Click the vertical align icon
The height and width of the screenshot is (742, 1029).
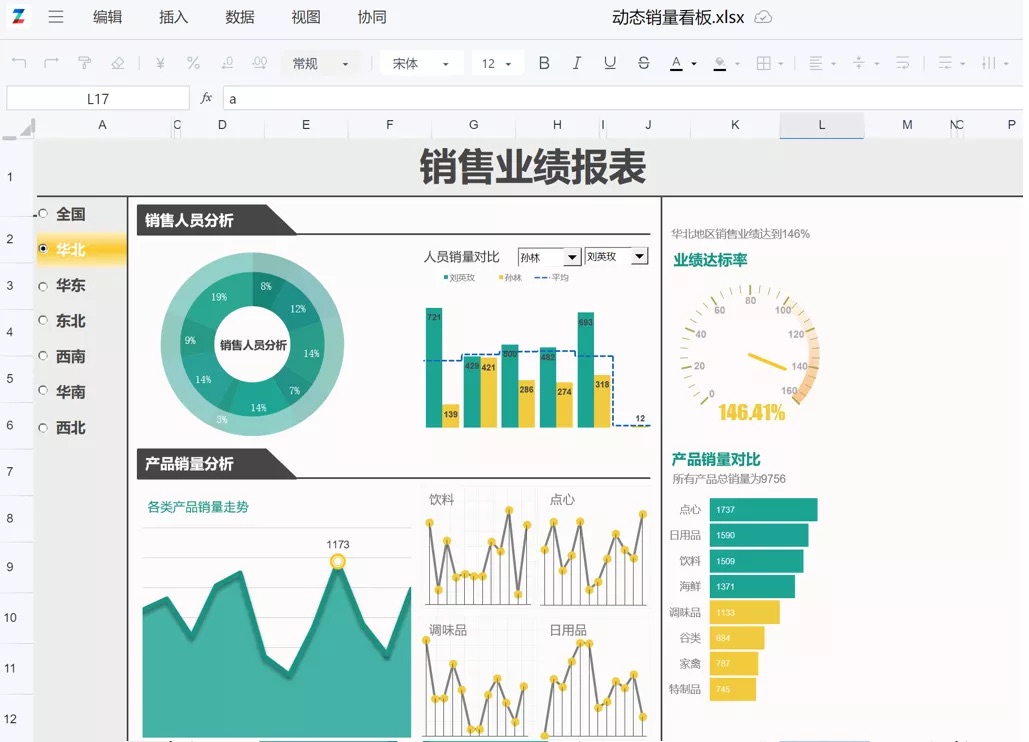pos(858,63)
